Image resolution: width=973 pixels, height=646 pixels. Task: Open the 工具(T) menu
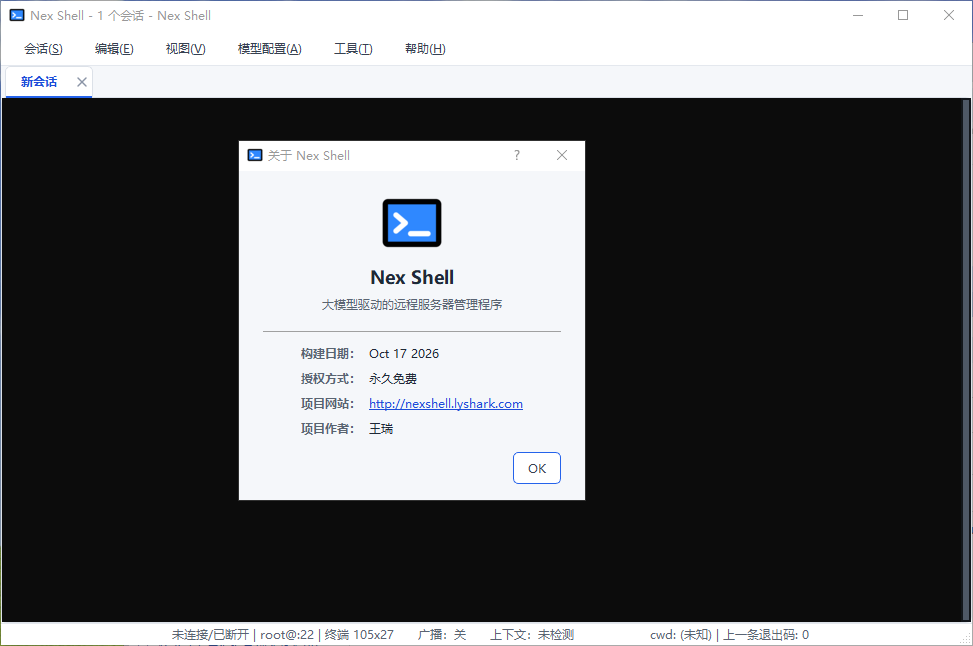coord(353,49)
